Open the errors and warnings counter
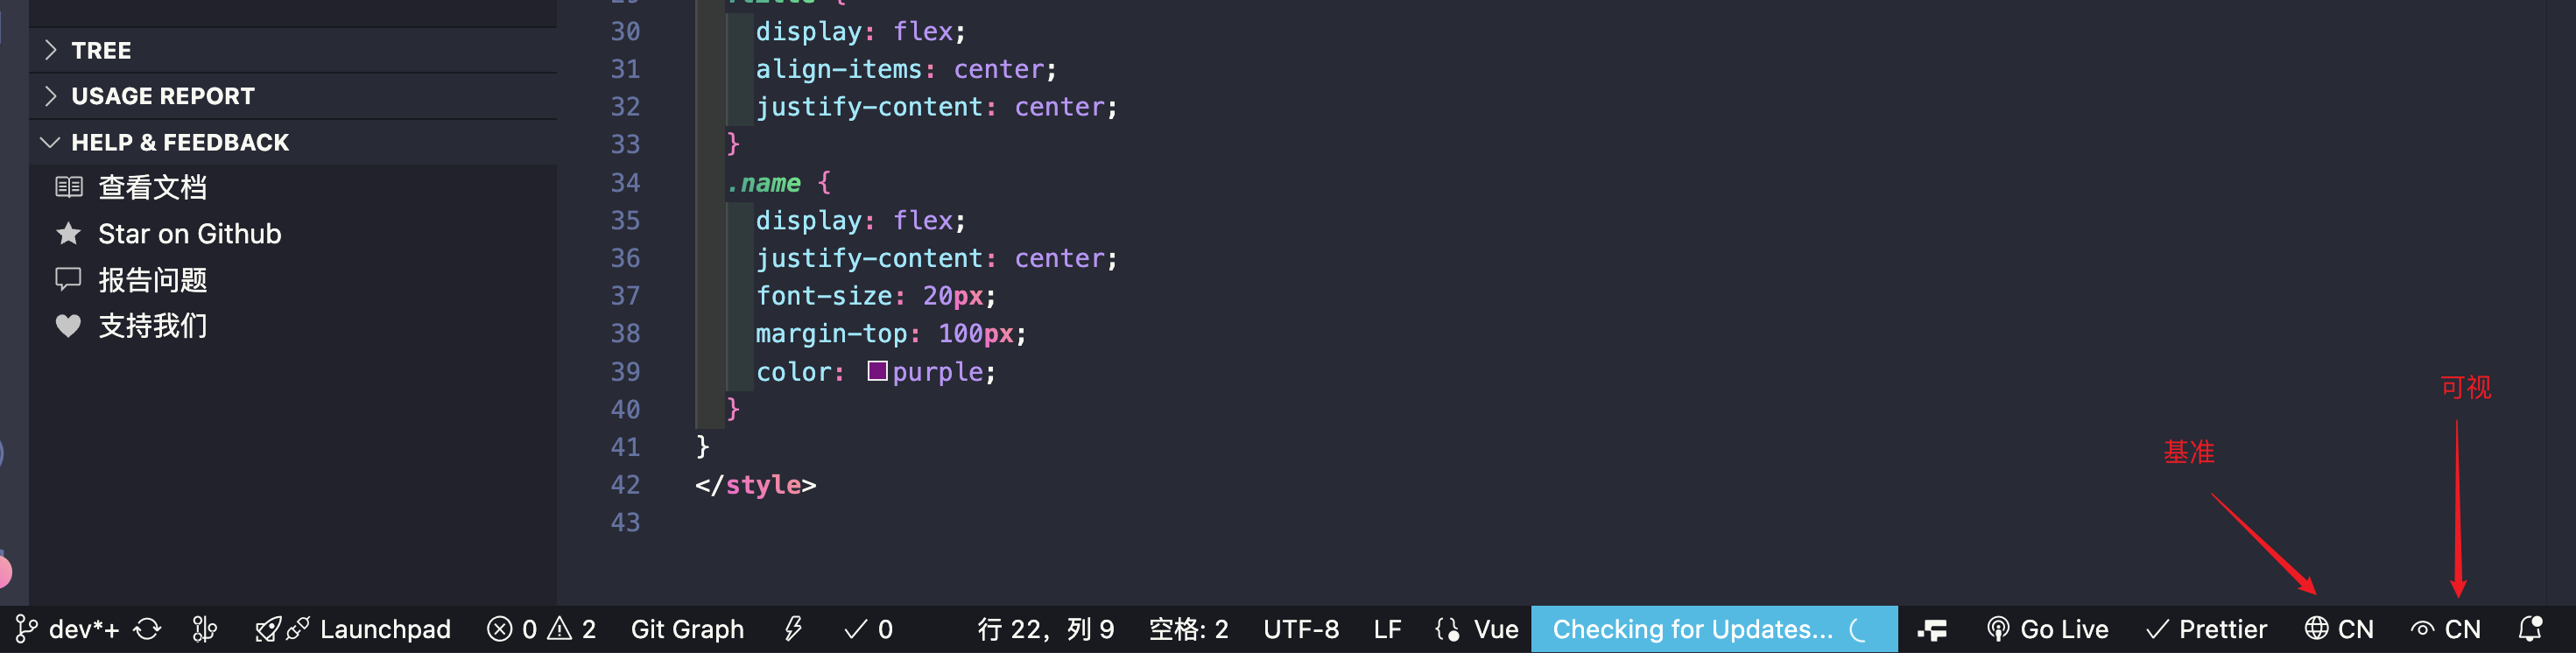The image size is (2576, 653). pyautogui.click(x=541, y=629)
